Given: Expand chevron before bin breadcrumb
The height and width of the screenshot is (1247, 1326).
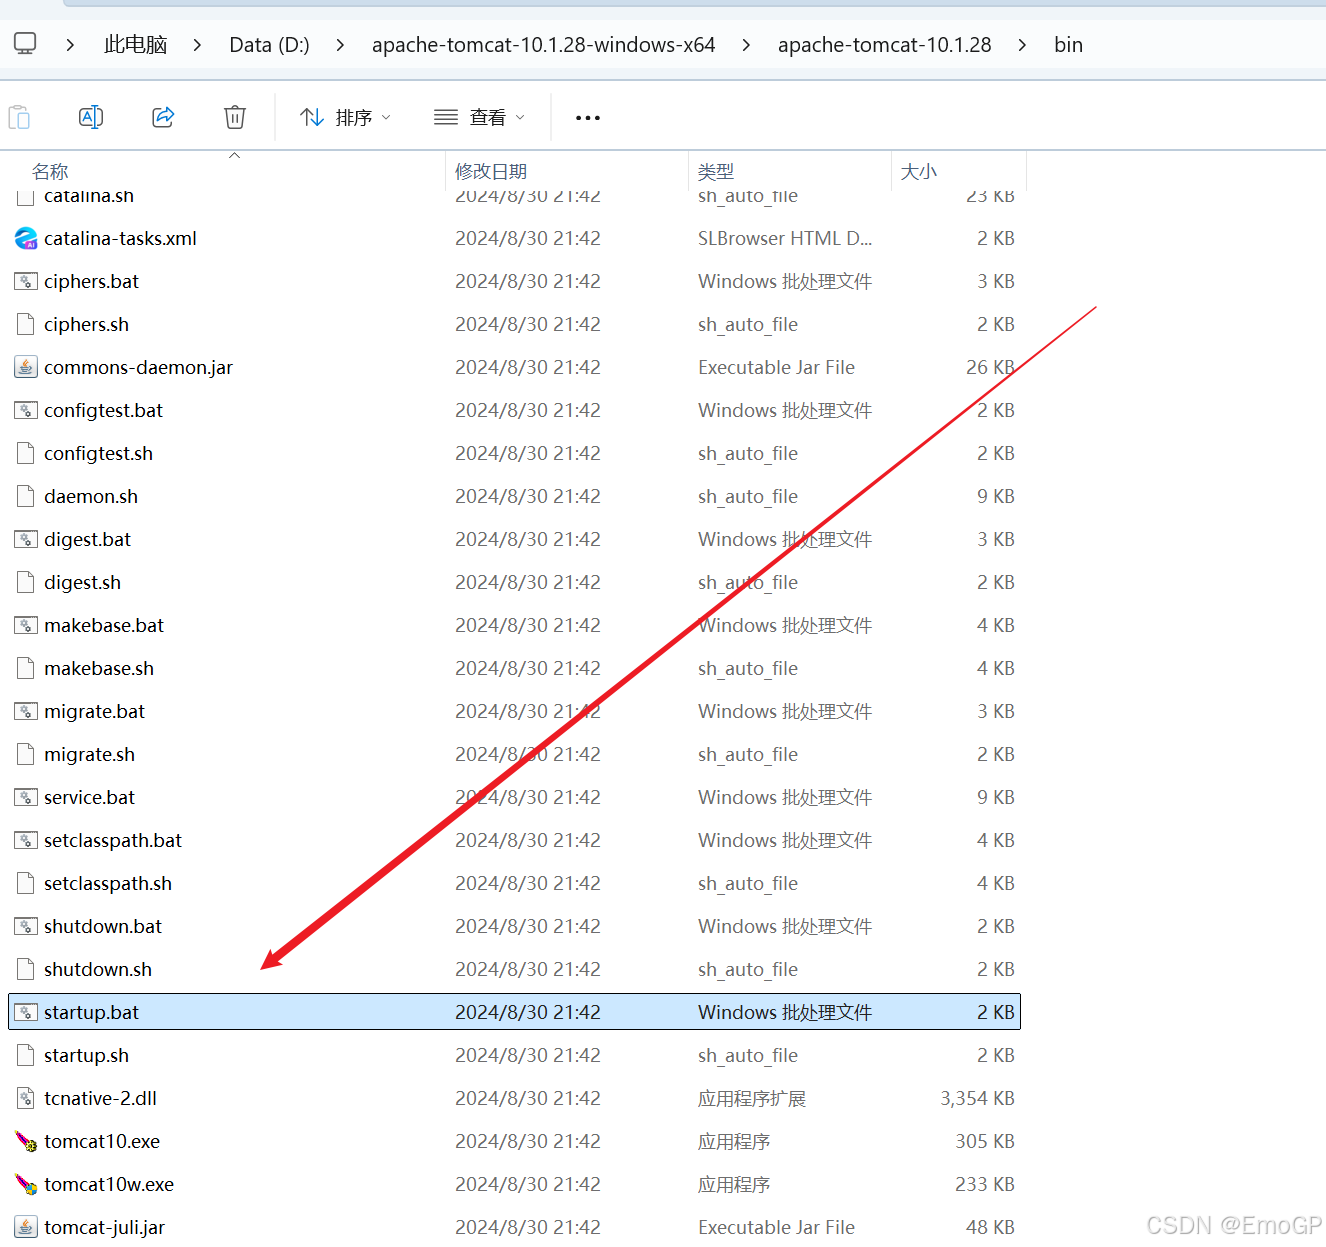Looking at the screenshot, I should (x=1022, y=45).
